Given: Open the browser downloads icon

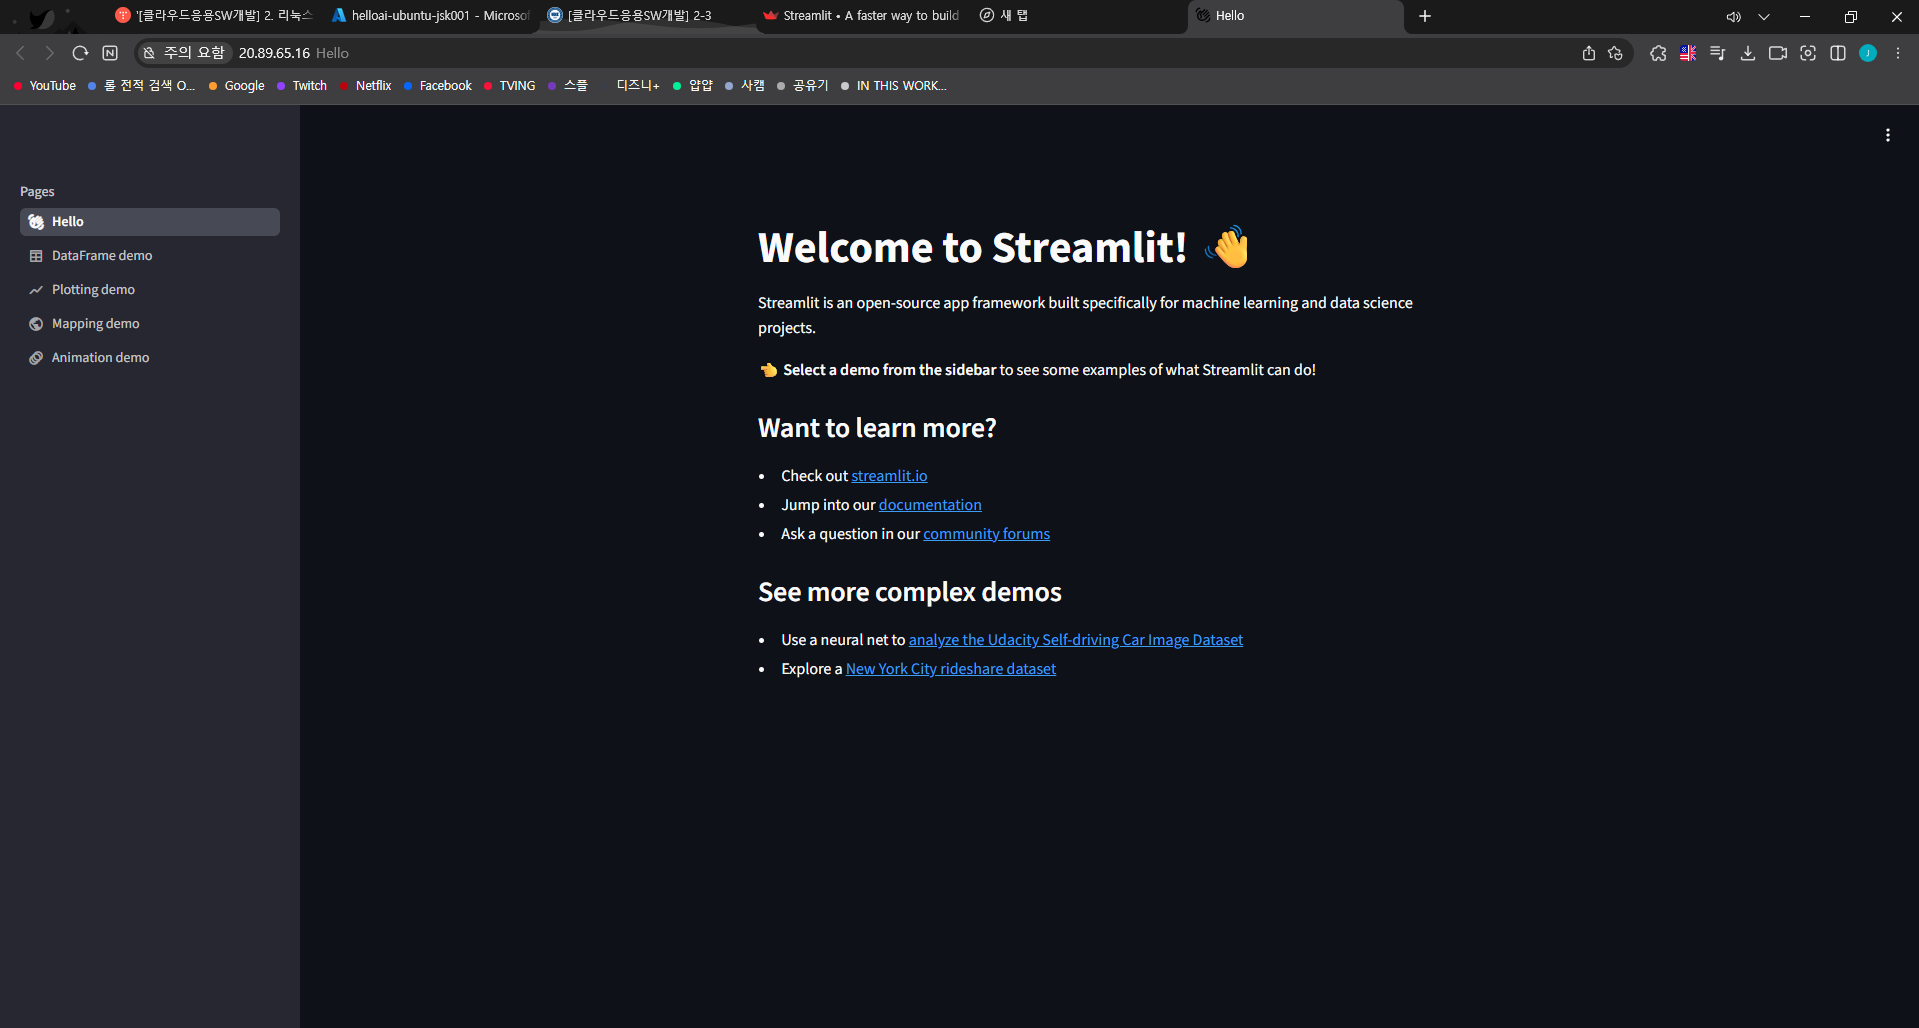Looking at the screenshot, I should pos(1748,53).
